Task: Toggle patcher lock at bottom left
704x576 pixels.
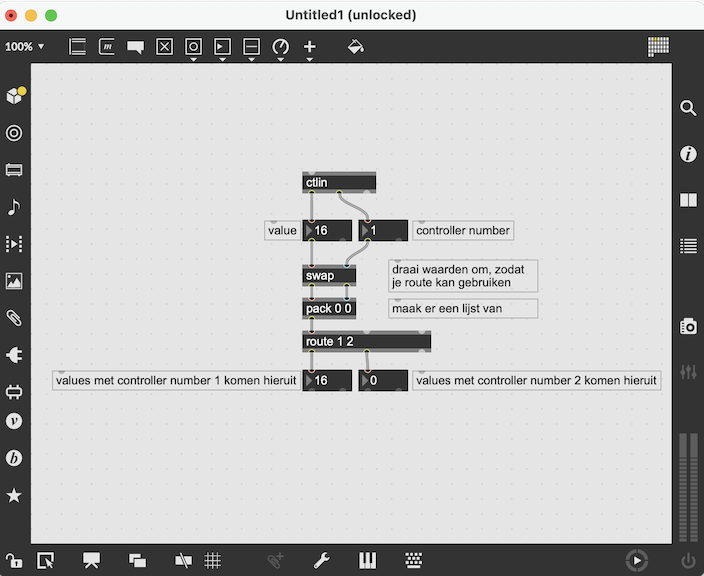Action: click(14, 561)
